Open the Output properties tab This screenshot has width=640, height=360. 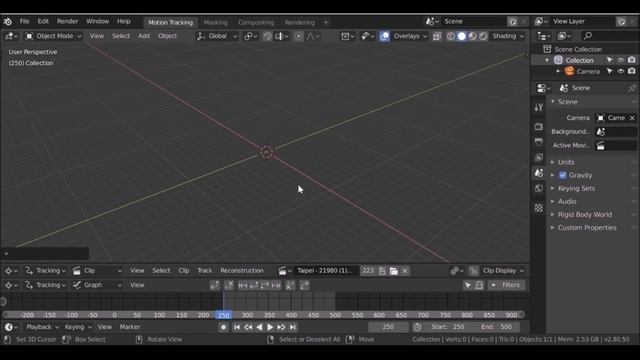pos(539,142)
